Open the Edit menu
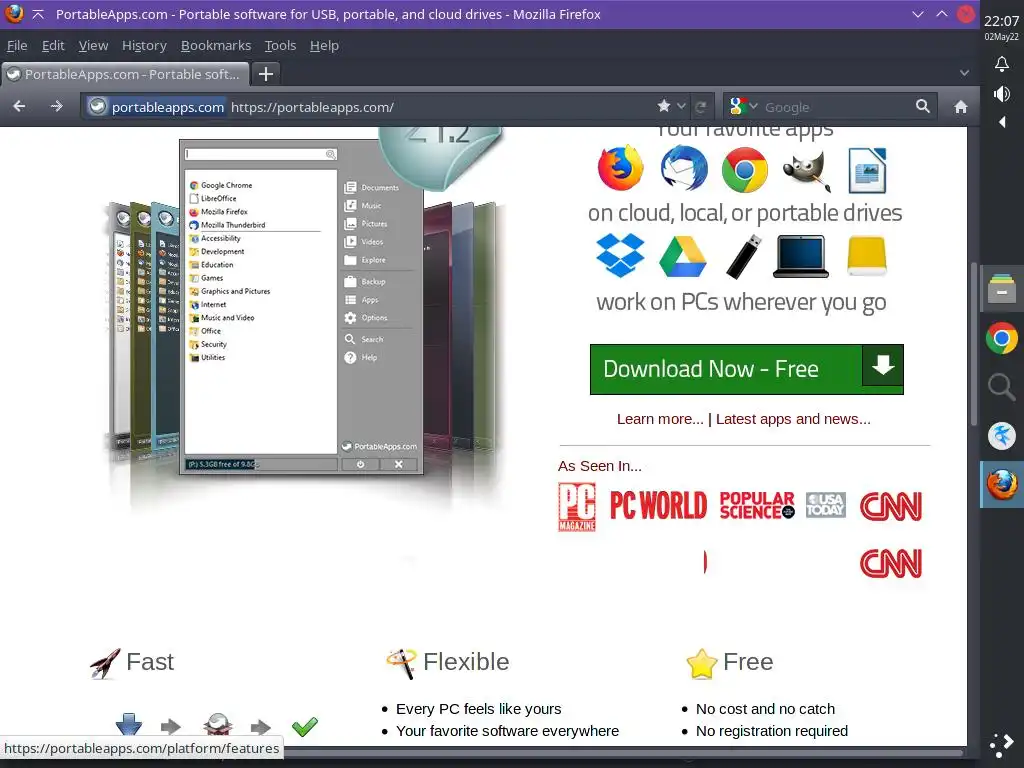This screenshot has width=1024, height=768. [53, 46]
